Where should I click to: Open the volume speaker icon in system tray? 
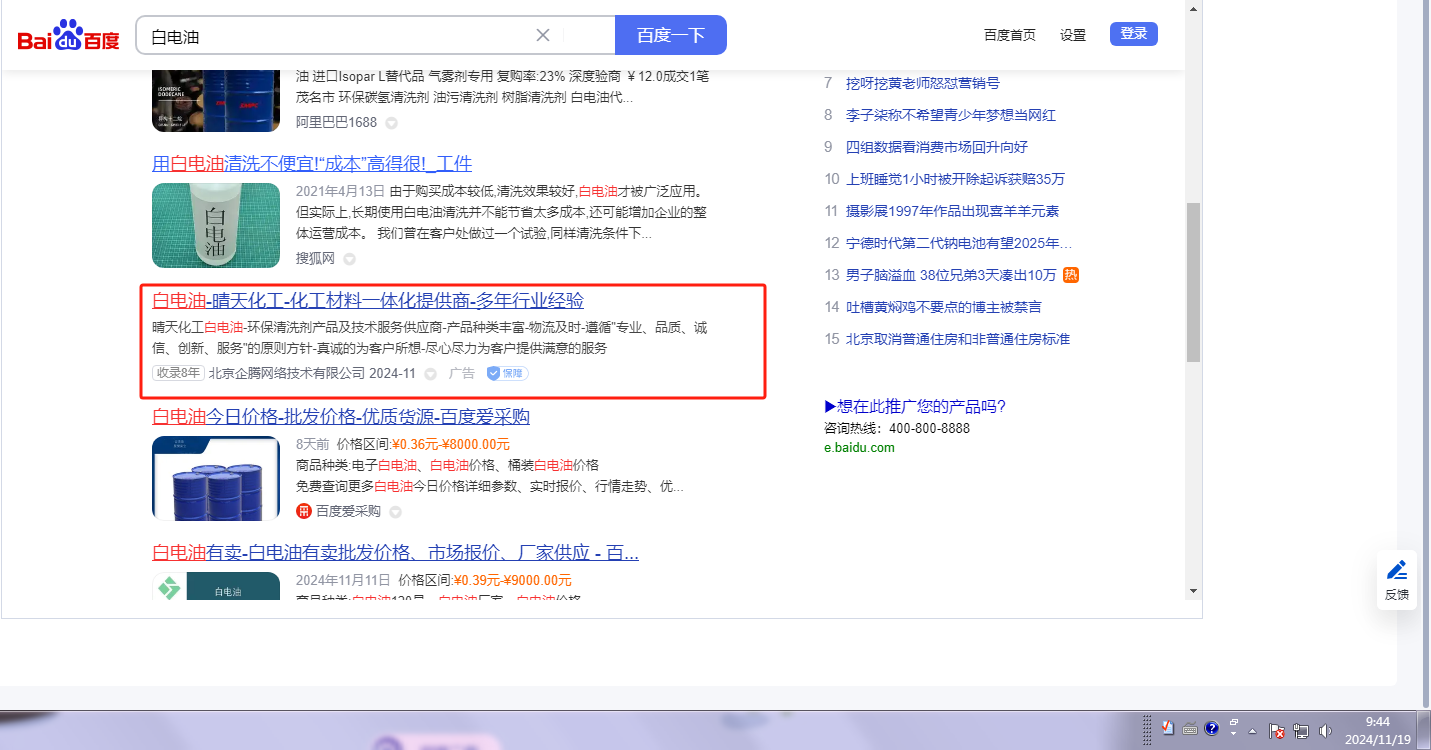pos(1326,730)
